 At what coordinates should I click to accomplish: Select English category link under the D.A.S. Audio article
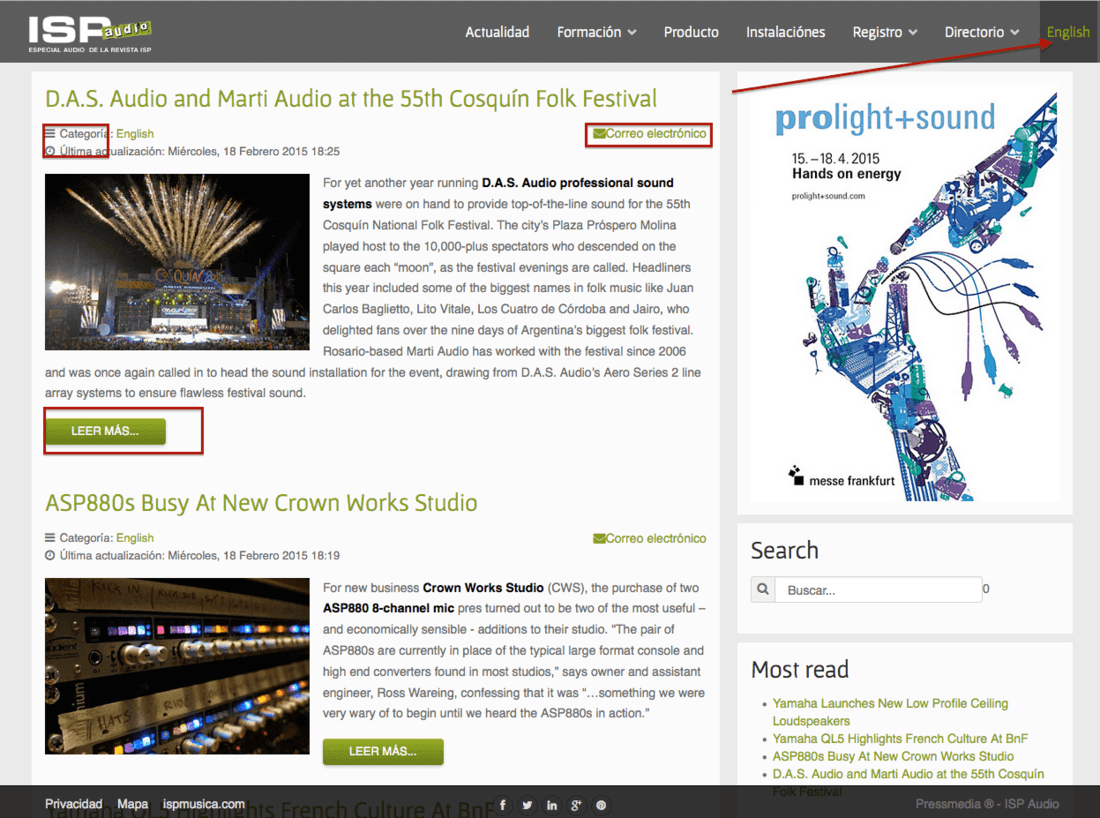pyautogui.click(x=135, y=133)
